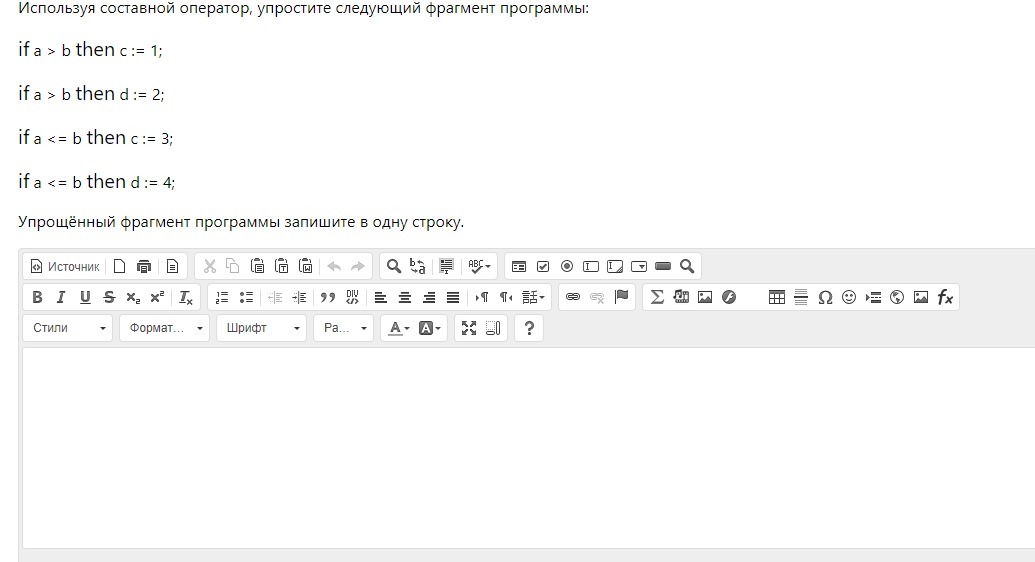Click the Undo arrow
This screenshot has width=1035, height=562.
[334, 266]
